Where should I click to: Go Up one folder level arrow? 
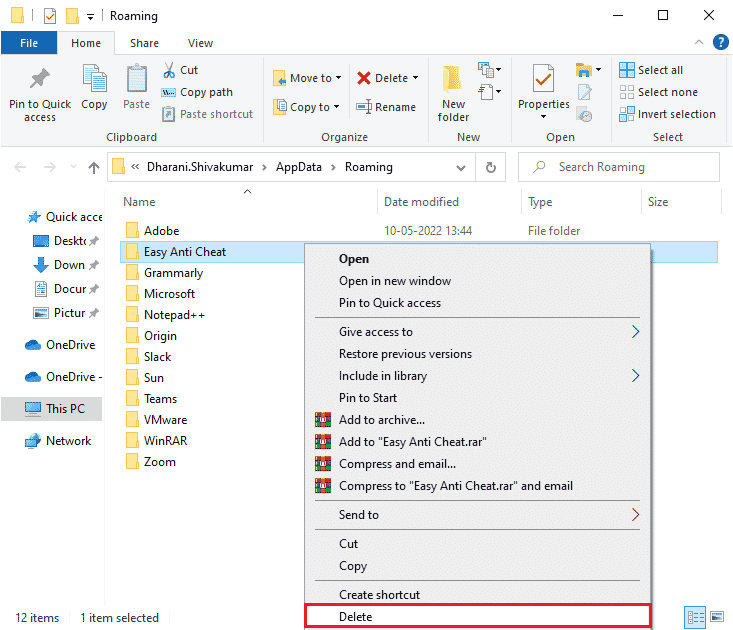pyautogui.click(x=94, y=167)
